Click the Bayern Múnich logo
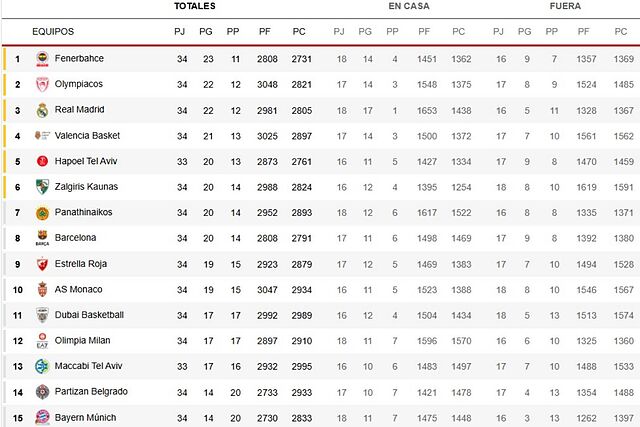 pos(42,417)
